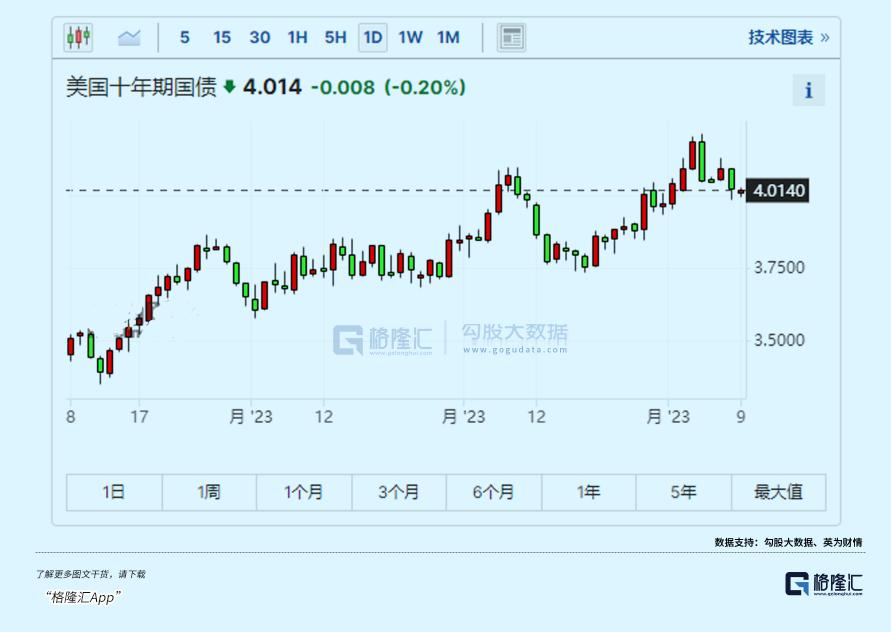Click the 3.7500 axis value
Viewport: 891px width, 632px height.
pos(779,268)
